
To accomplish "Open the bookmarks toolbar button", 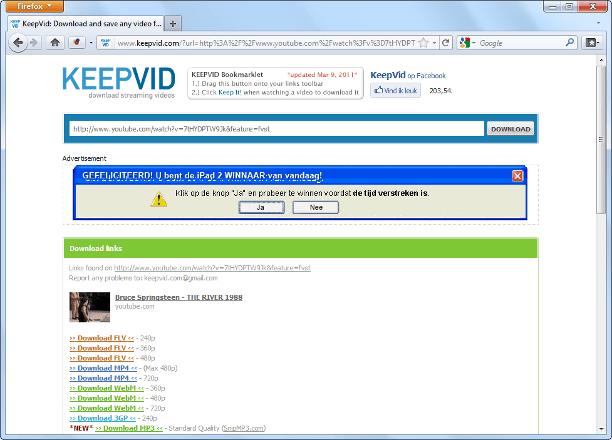I will (x=592, y=43).
